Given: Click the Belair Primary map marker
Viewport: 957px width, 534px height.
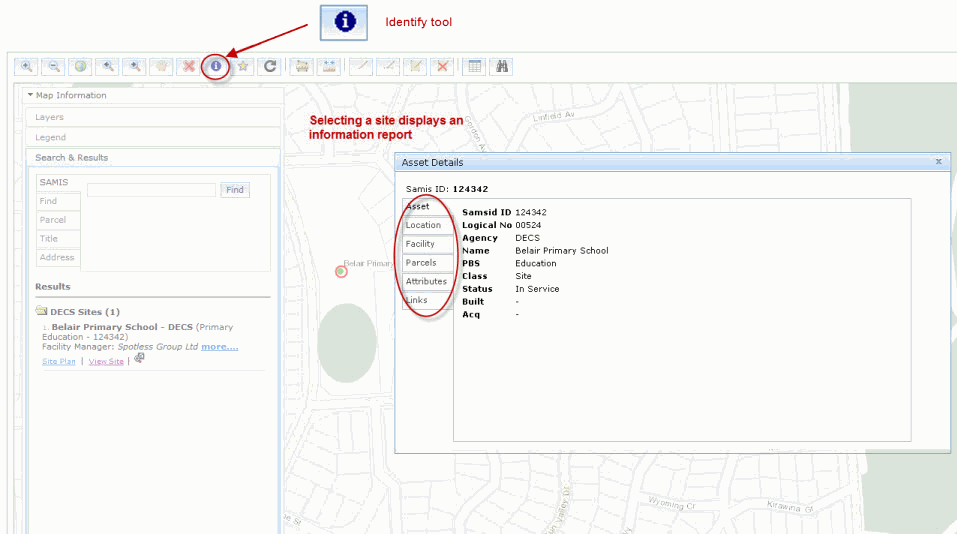Looking at the screenshot, I should (341, 272).
